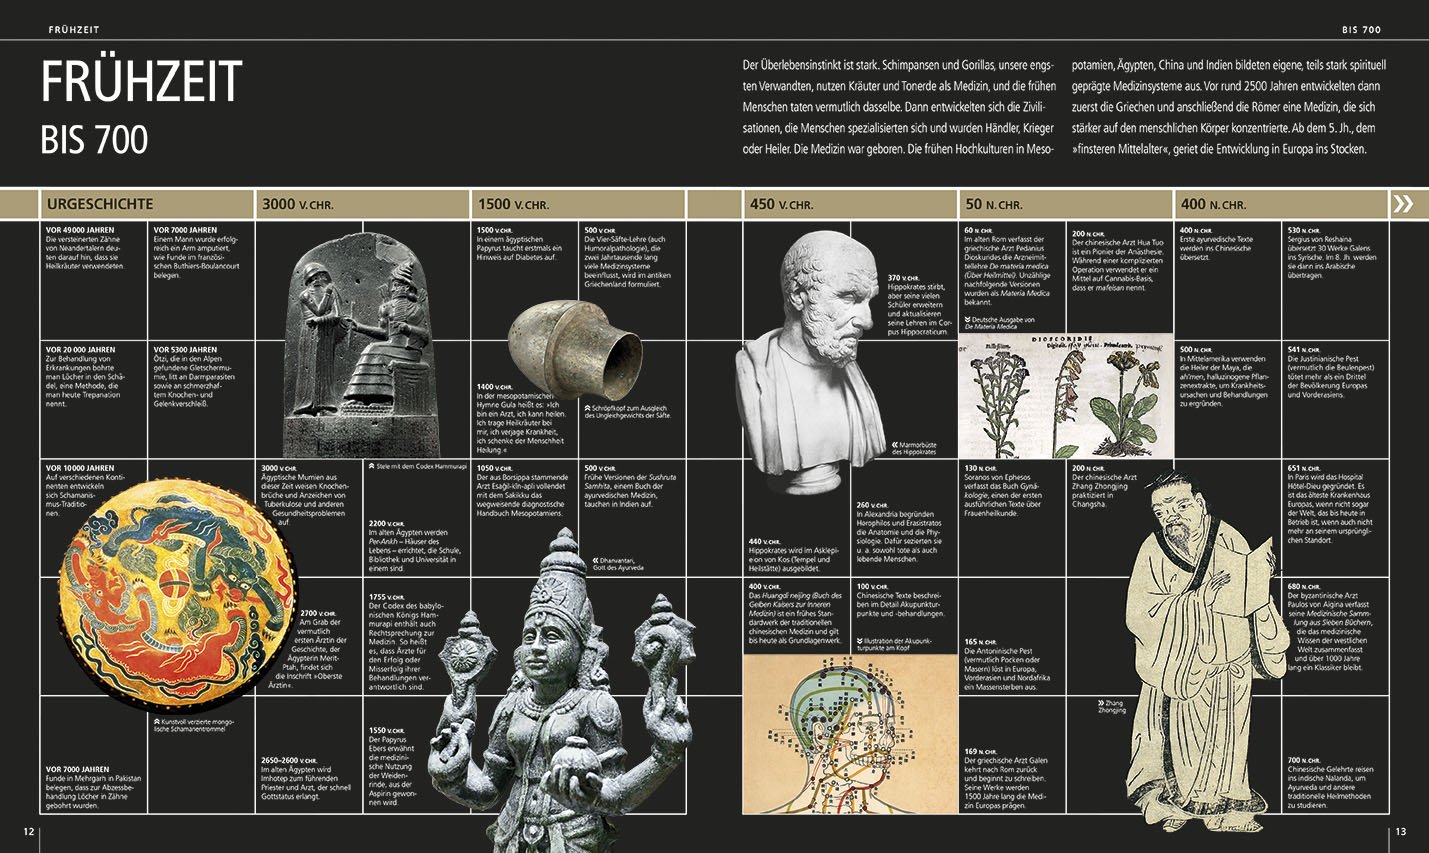Click page number 13 in the corner

[1400, 831]
